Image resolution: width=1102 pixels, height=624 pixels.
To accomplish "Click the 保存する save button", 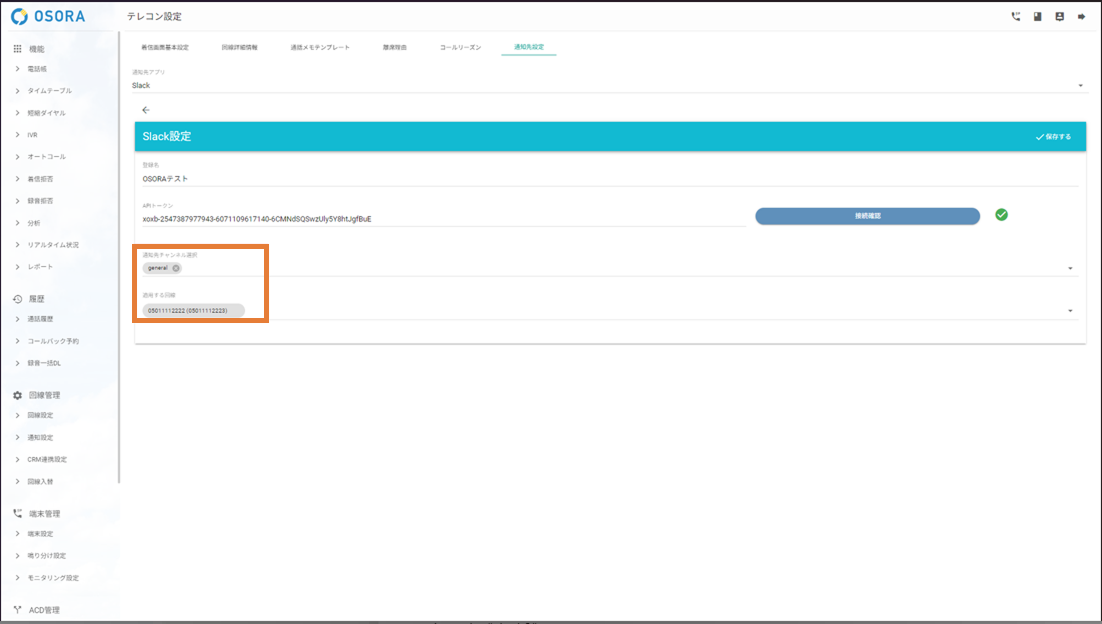I will [1053, 137].
